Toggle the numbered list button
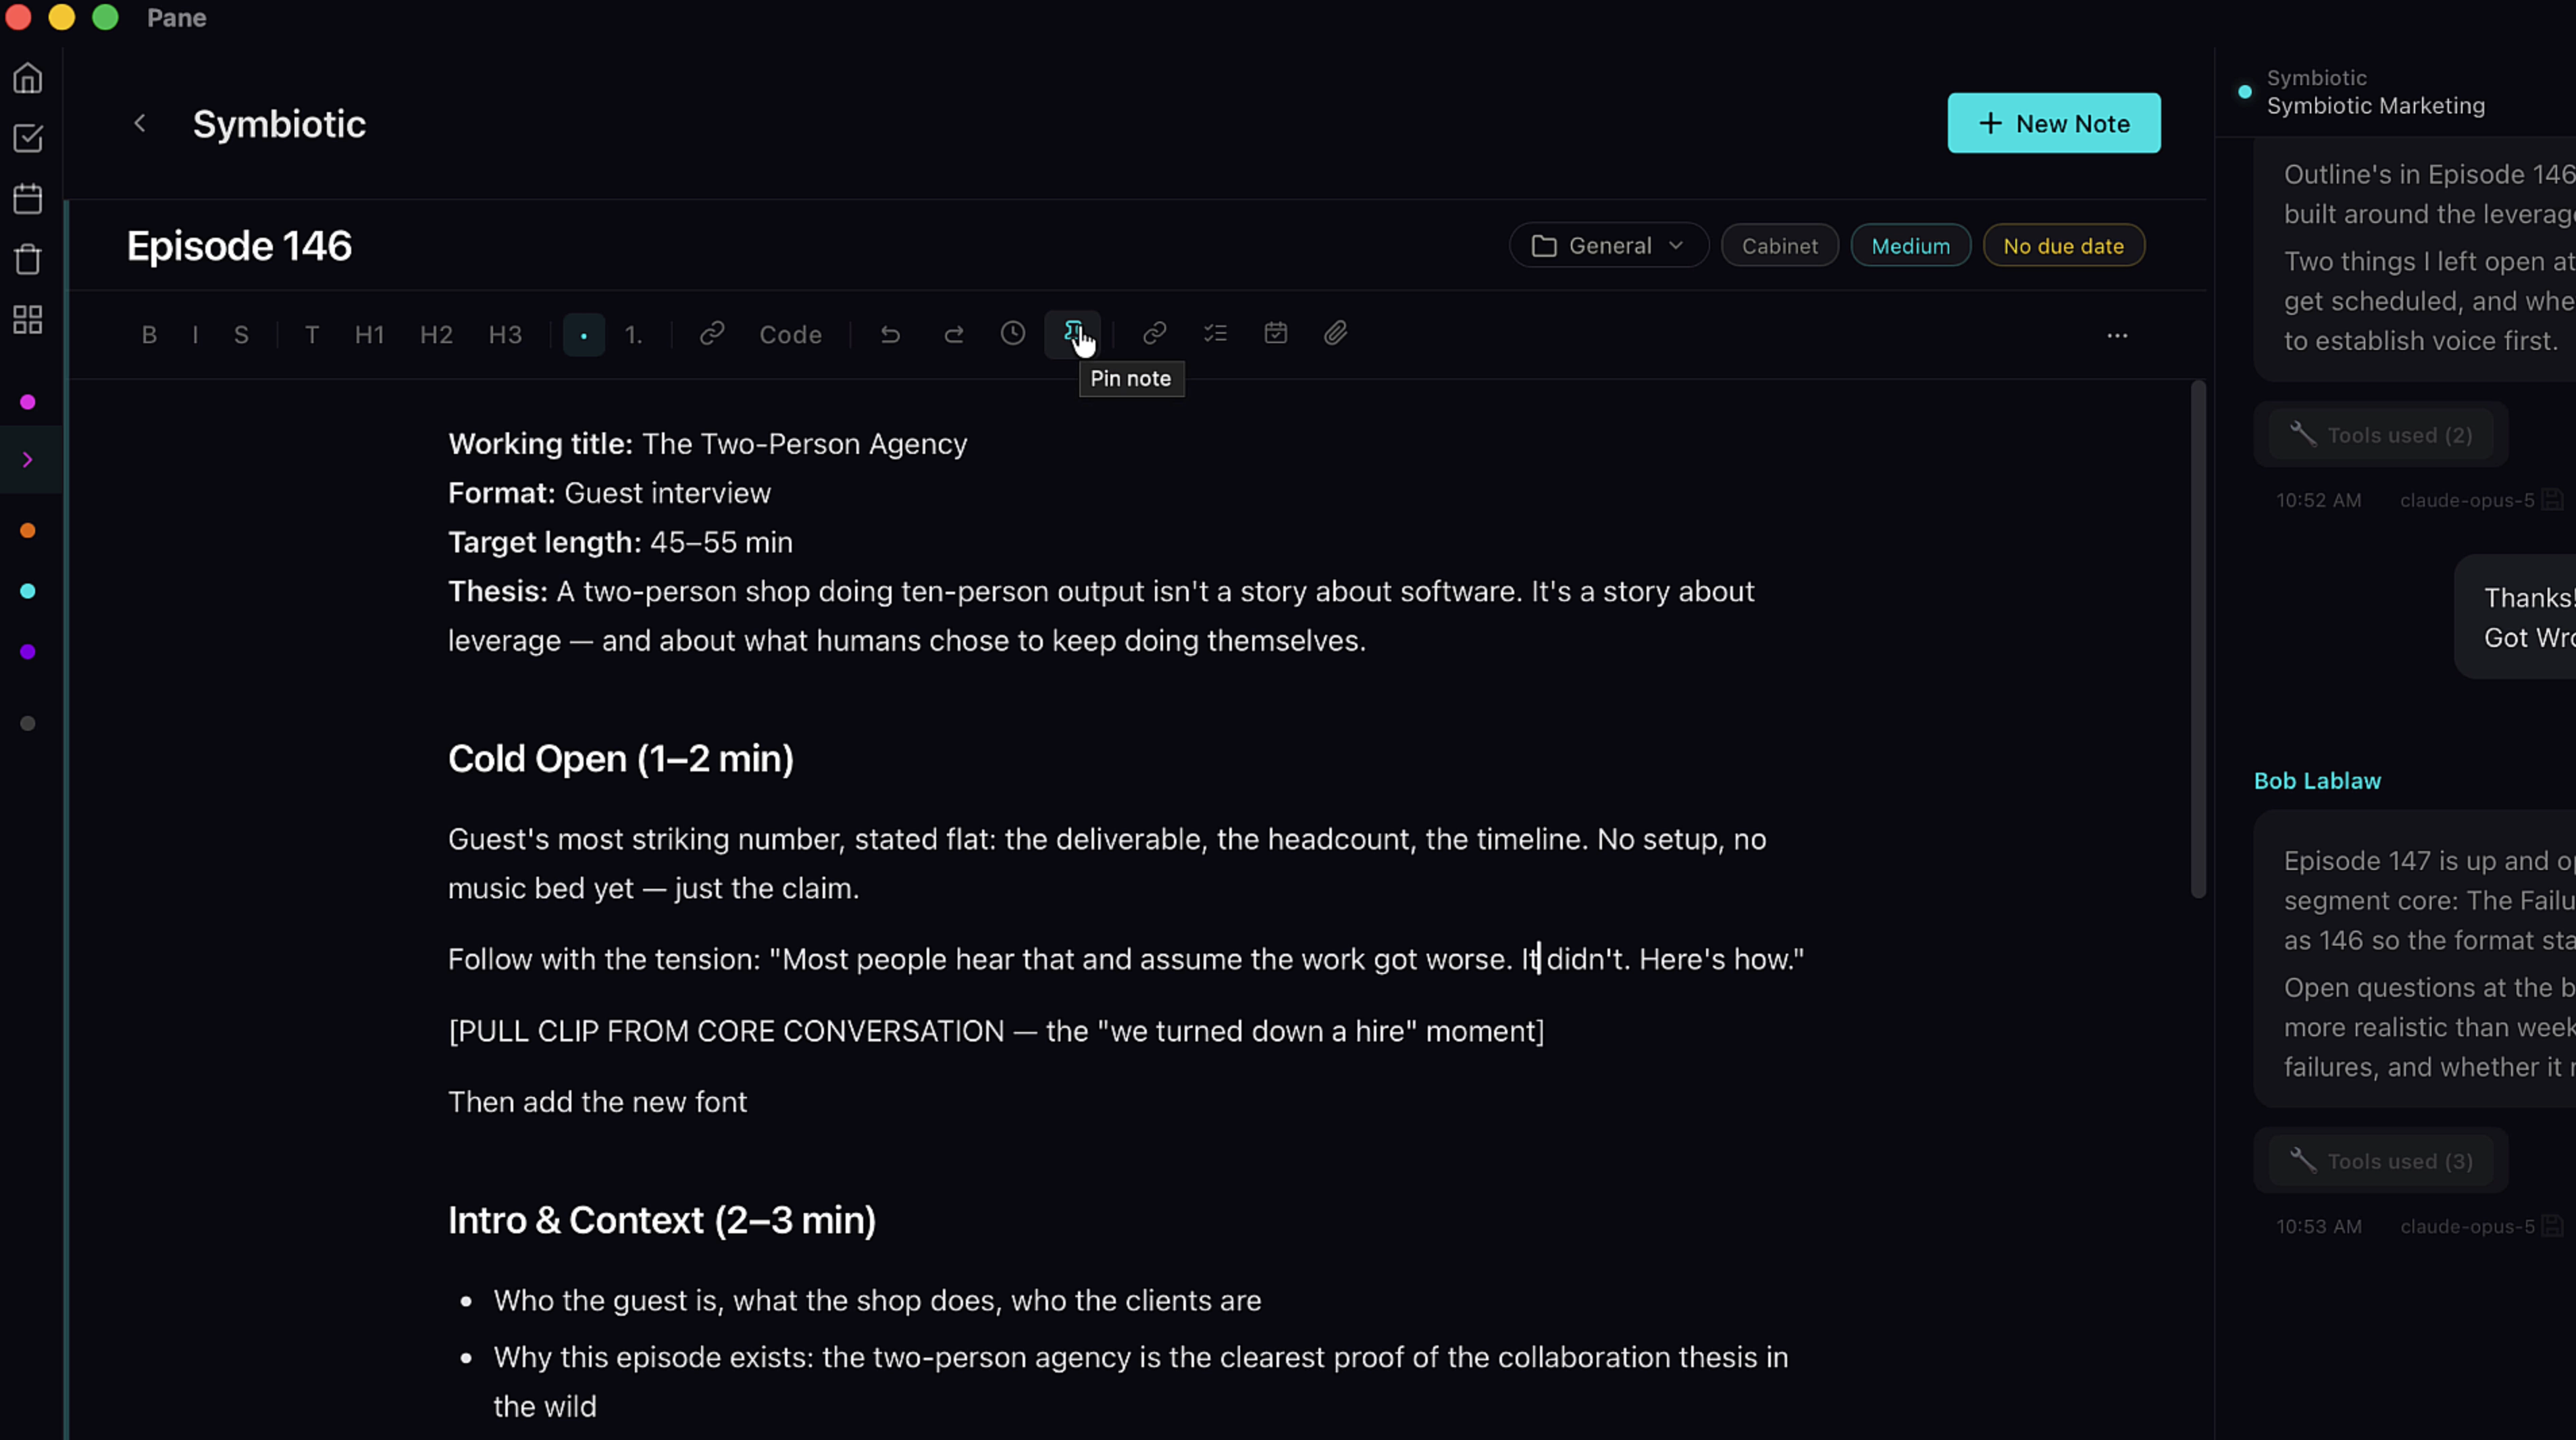 tap(634, 335)
